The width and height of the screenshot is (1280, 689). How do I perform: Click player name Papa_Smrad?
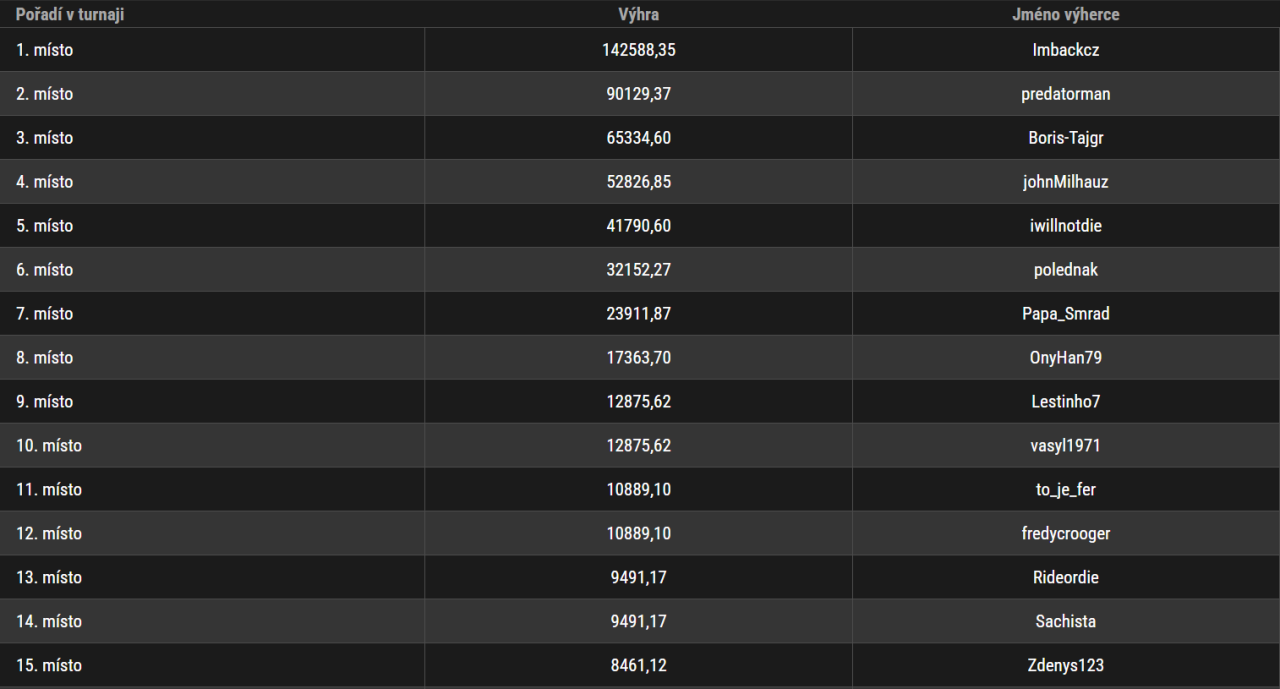pyautogui.click(x=1066, y=314)
